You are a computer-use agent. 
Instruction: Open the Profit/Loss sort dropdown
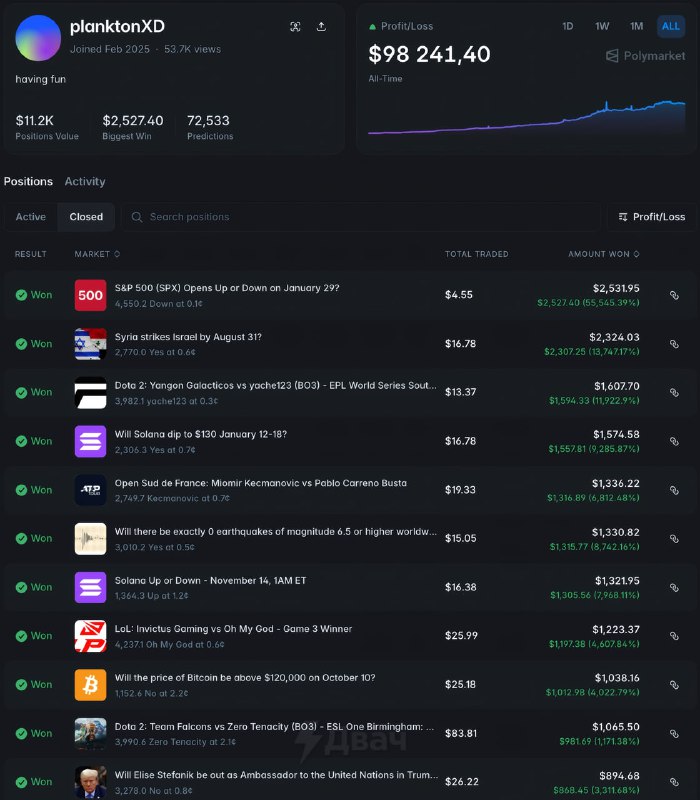point(652,217)
